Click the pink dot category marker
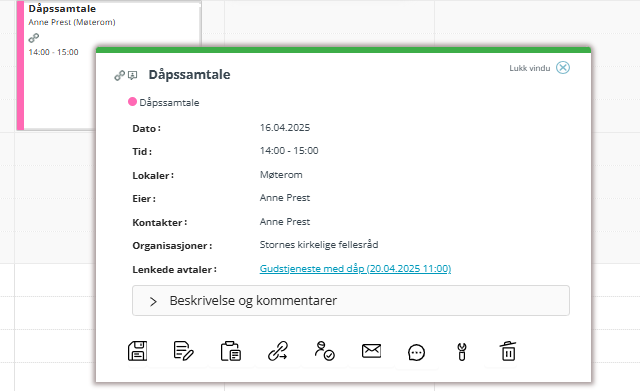The width and height of the screenshot is (640, 391). pyautogui.click(x=132, y=102)
